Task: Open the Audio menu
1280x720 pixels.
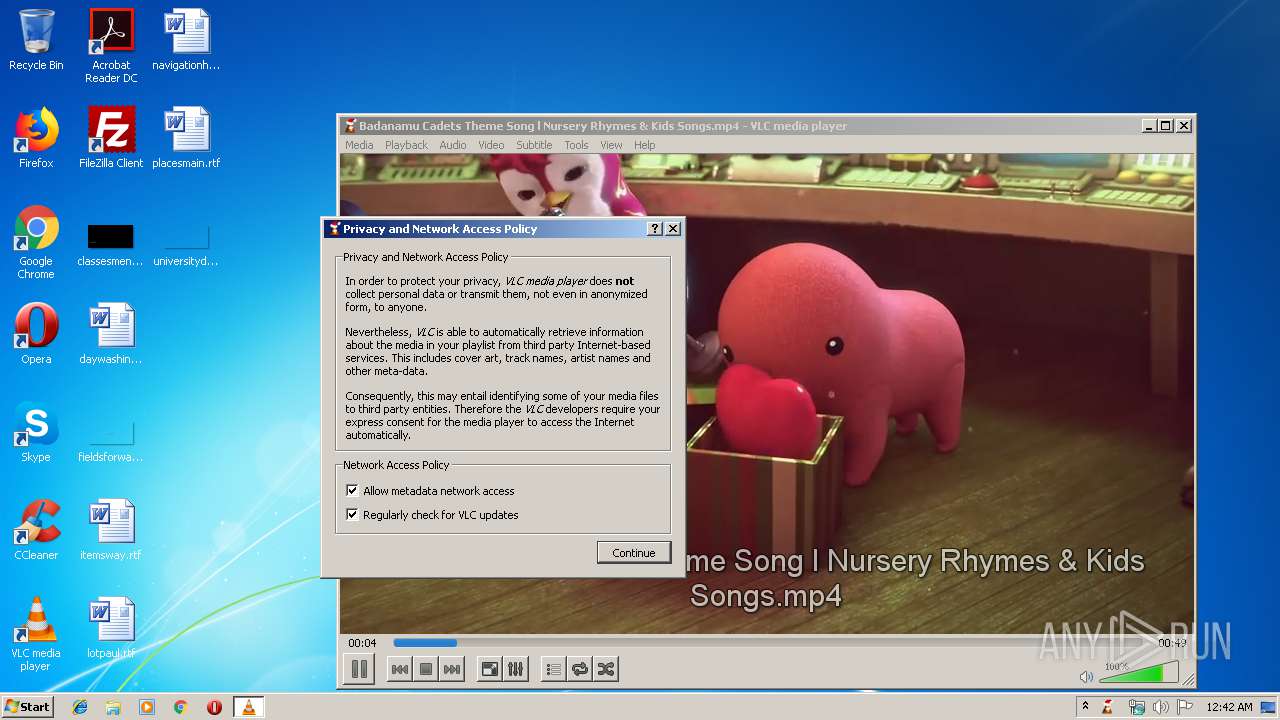Action: 453,145
